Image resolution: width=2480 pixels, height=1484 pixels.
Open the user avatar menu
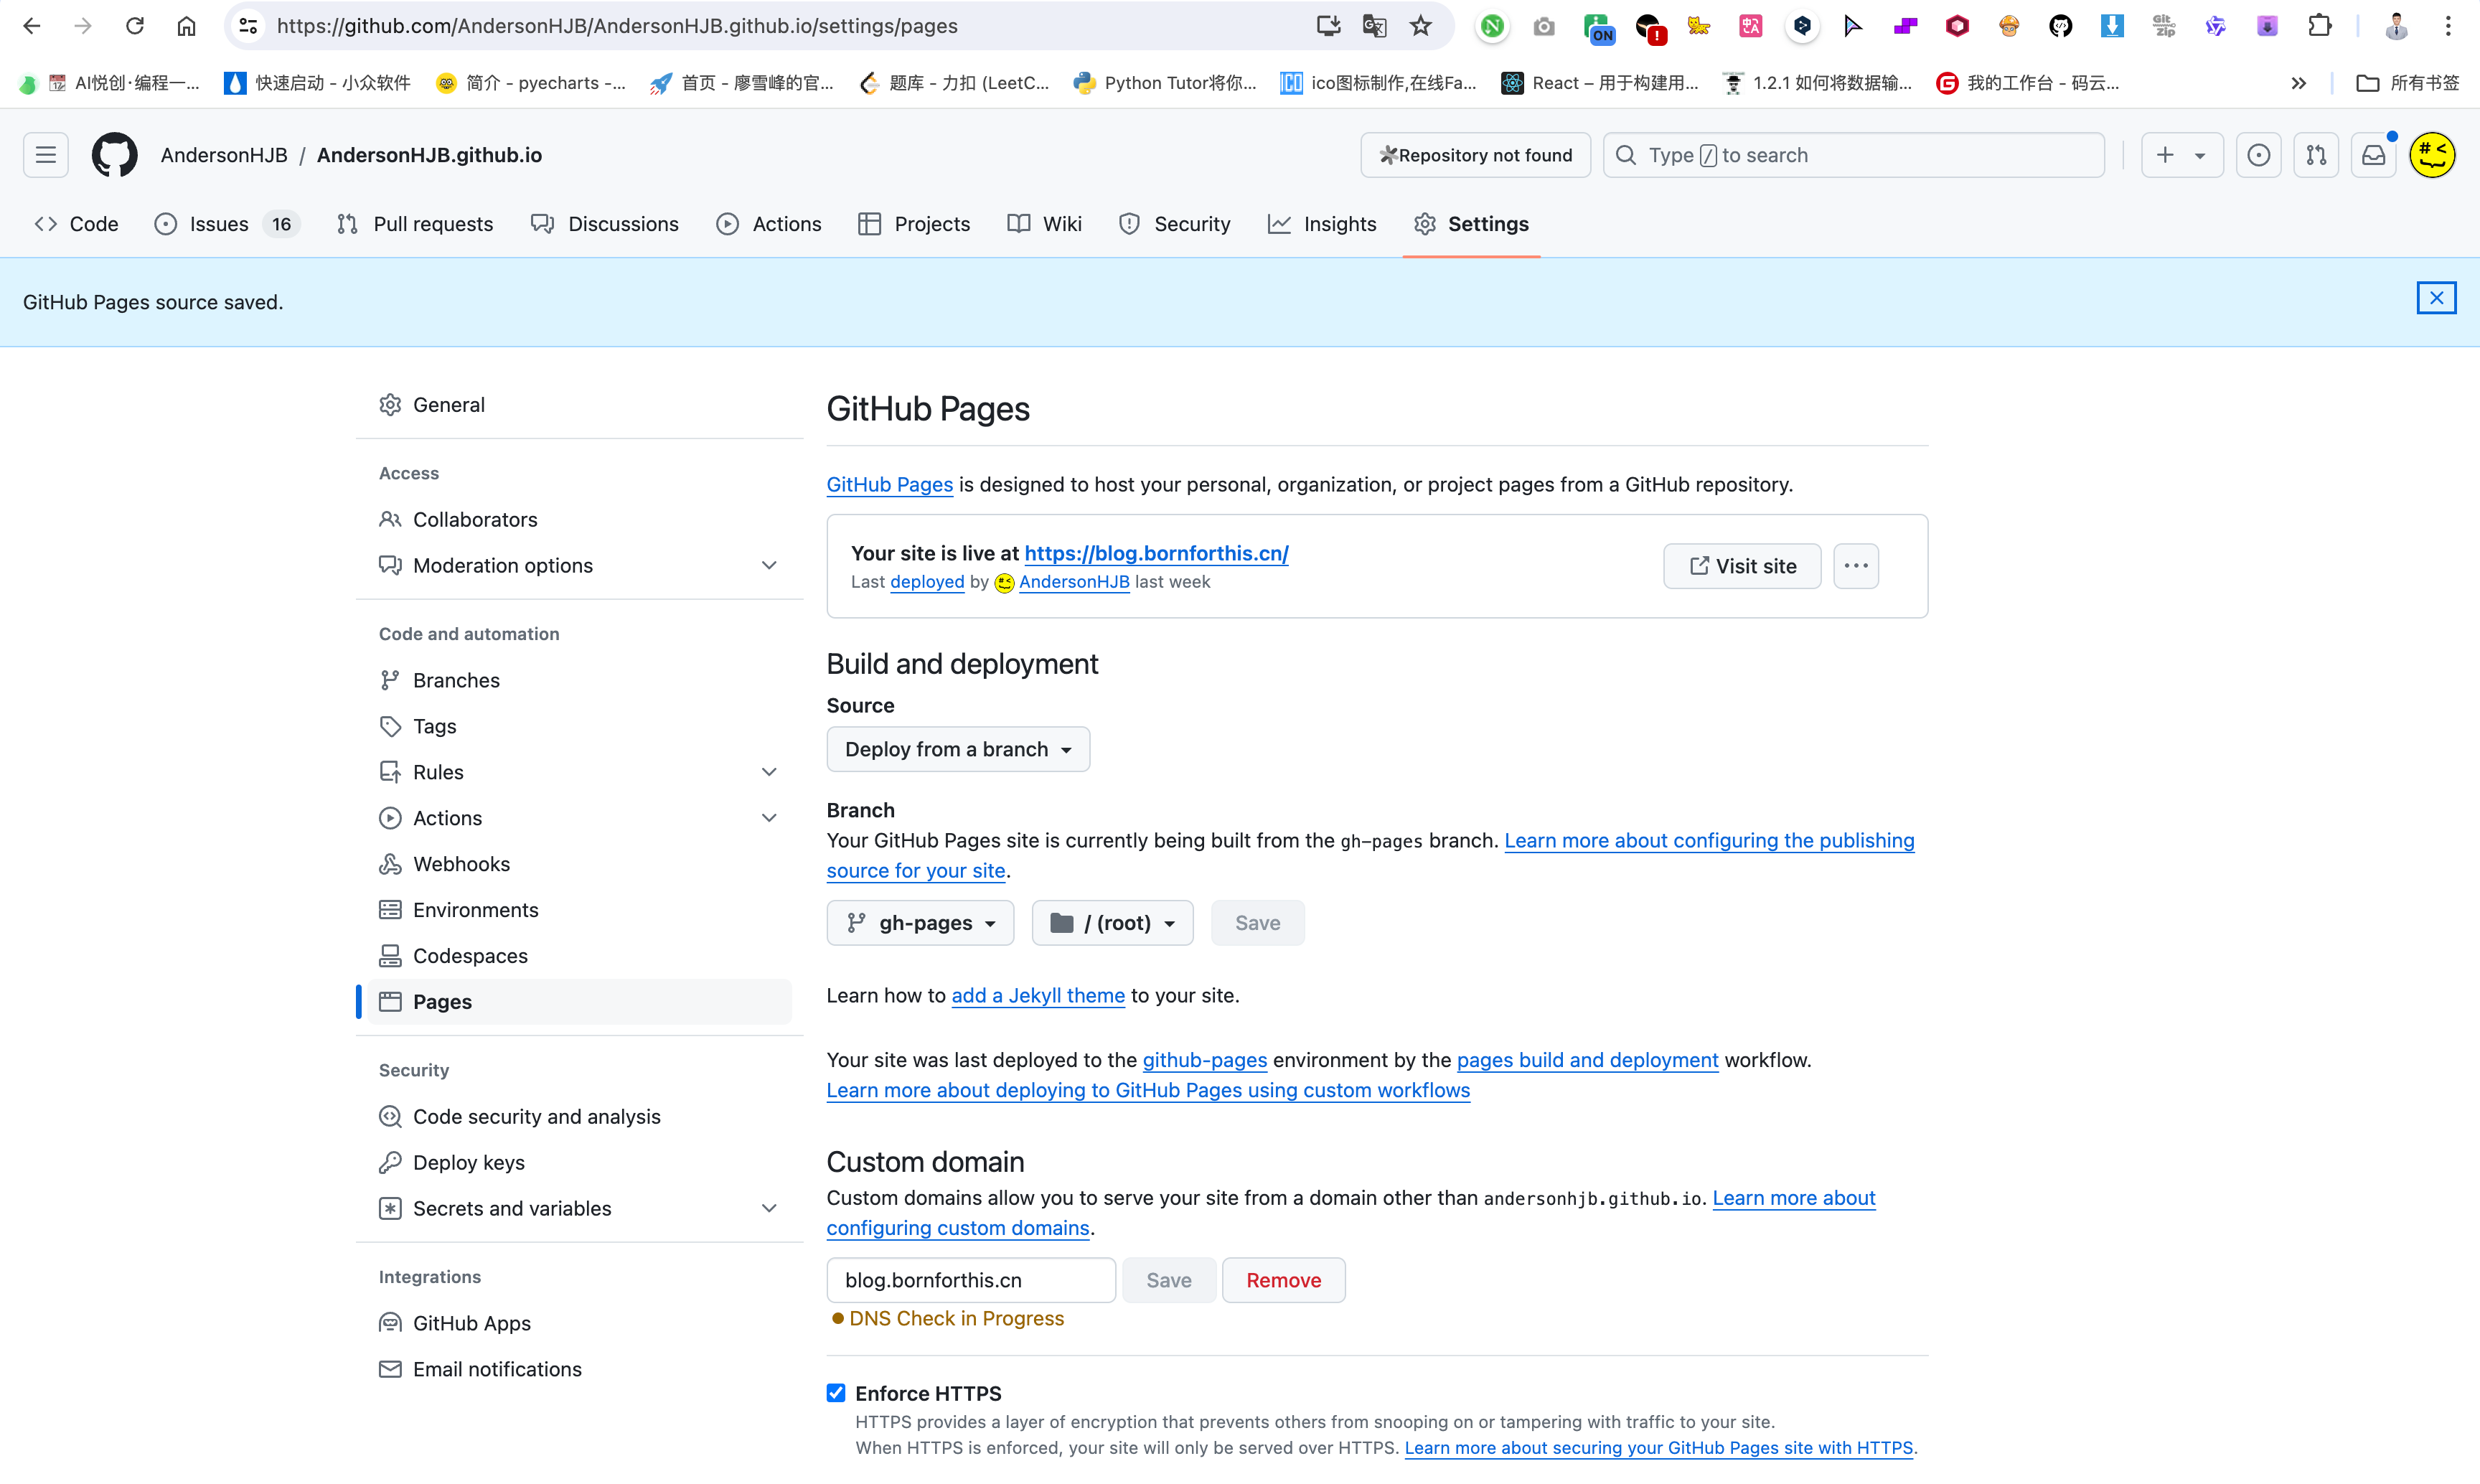click(2432, 155)
